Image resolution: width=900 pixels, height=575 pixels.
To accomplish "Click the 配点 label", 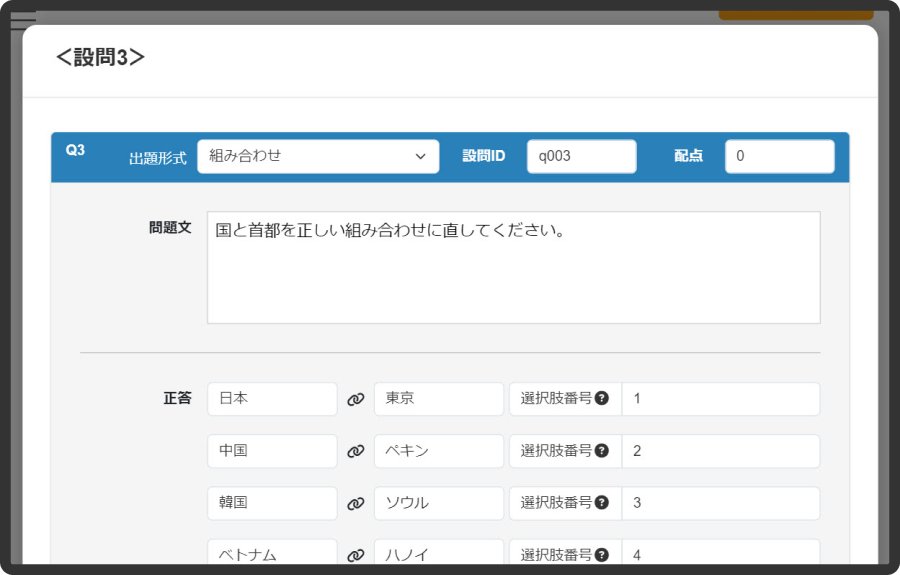I will click(688, 156).
